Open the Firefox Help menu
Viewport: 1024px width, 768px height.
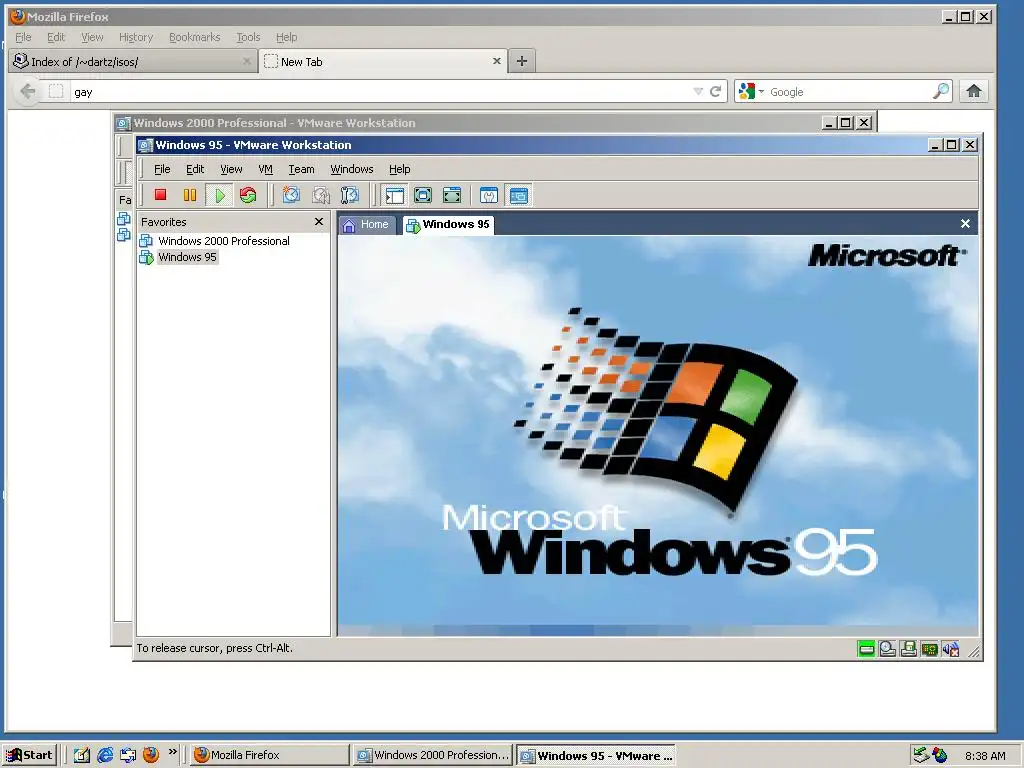point(286,37)
